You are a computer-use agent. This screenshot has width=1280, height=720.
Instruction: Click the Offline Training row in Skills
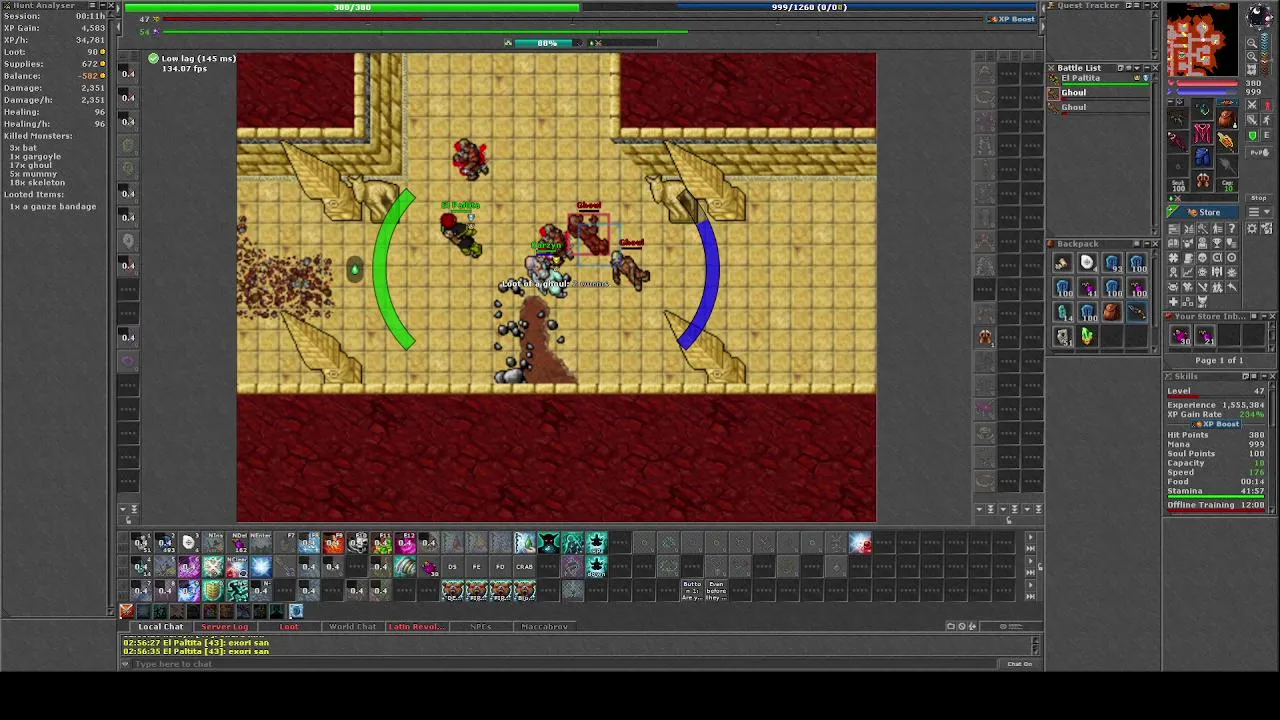1216,505
